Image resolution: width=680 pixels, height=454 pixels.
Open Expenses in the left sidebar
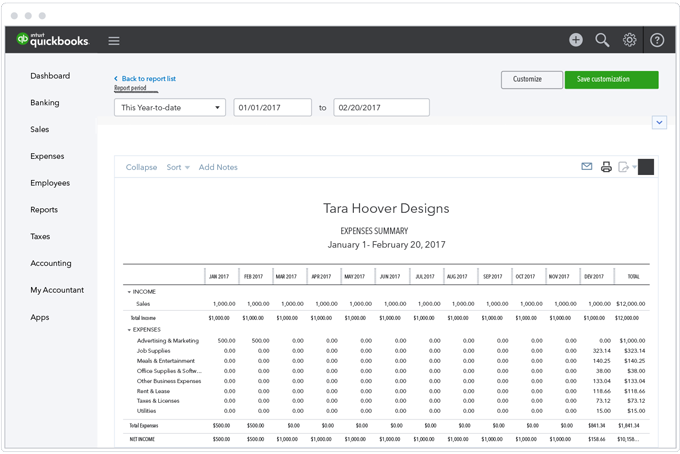click(47, 156)
